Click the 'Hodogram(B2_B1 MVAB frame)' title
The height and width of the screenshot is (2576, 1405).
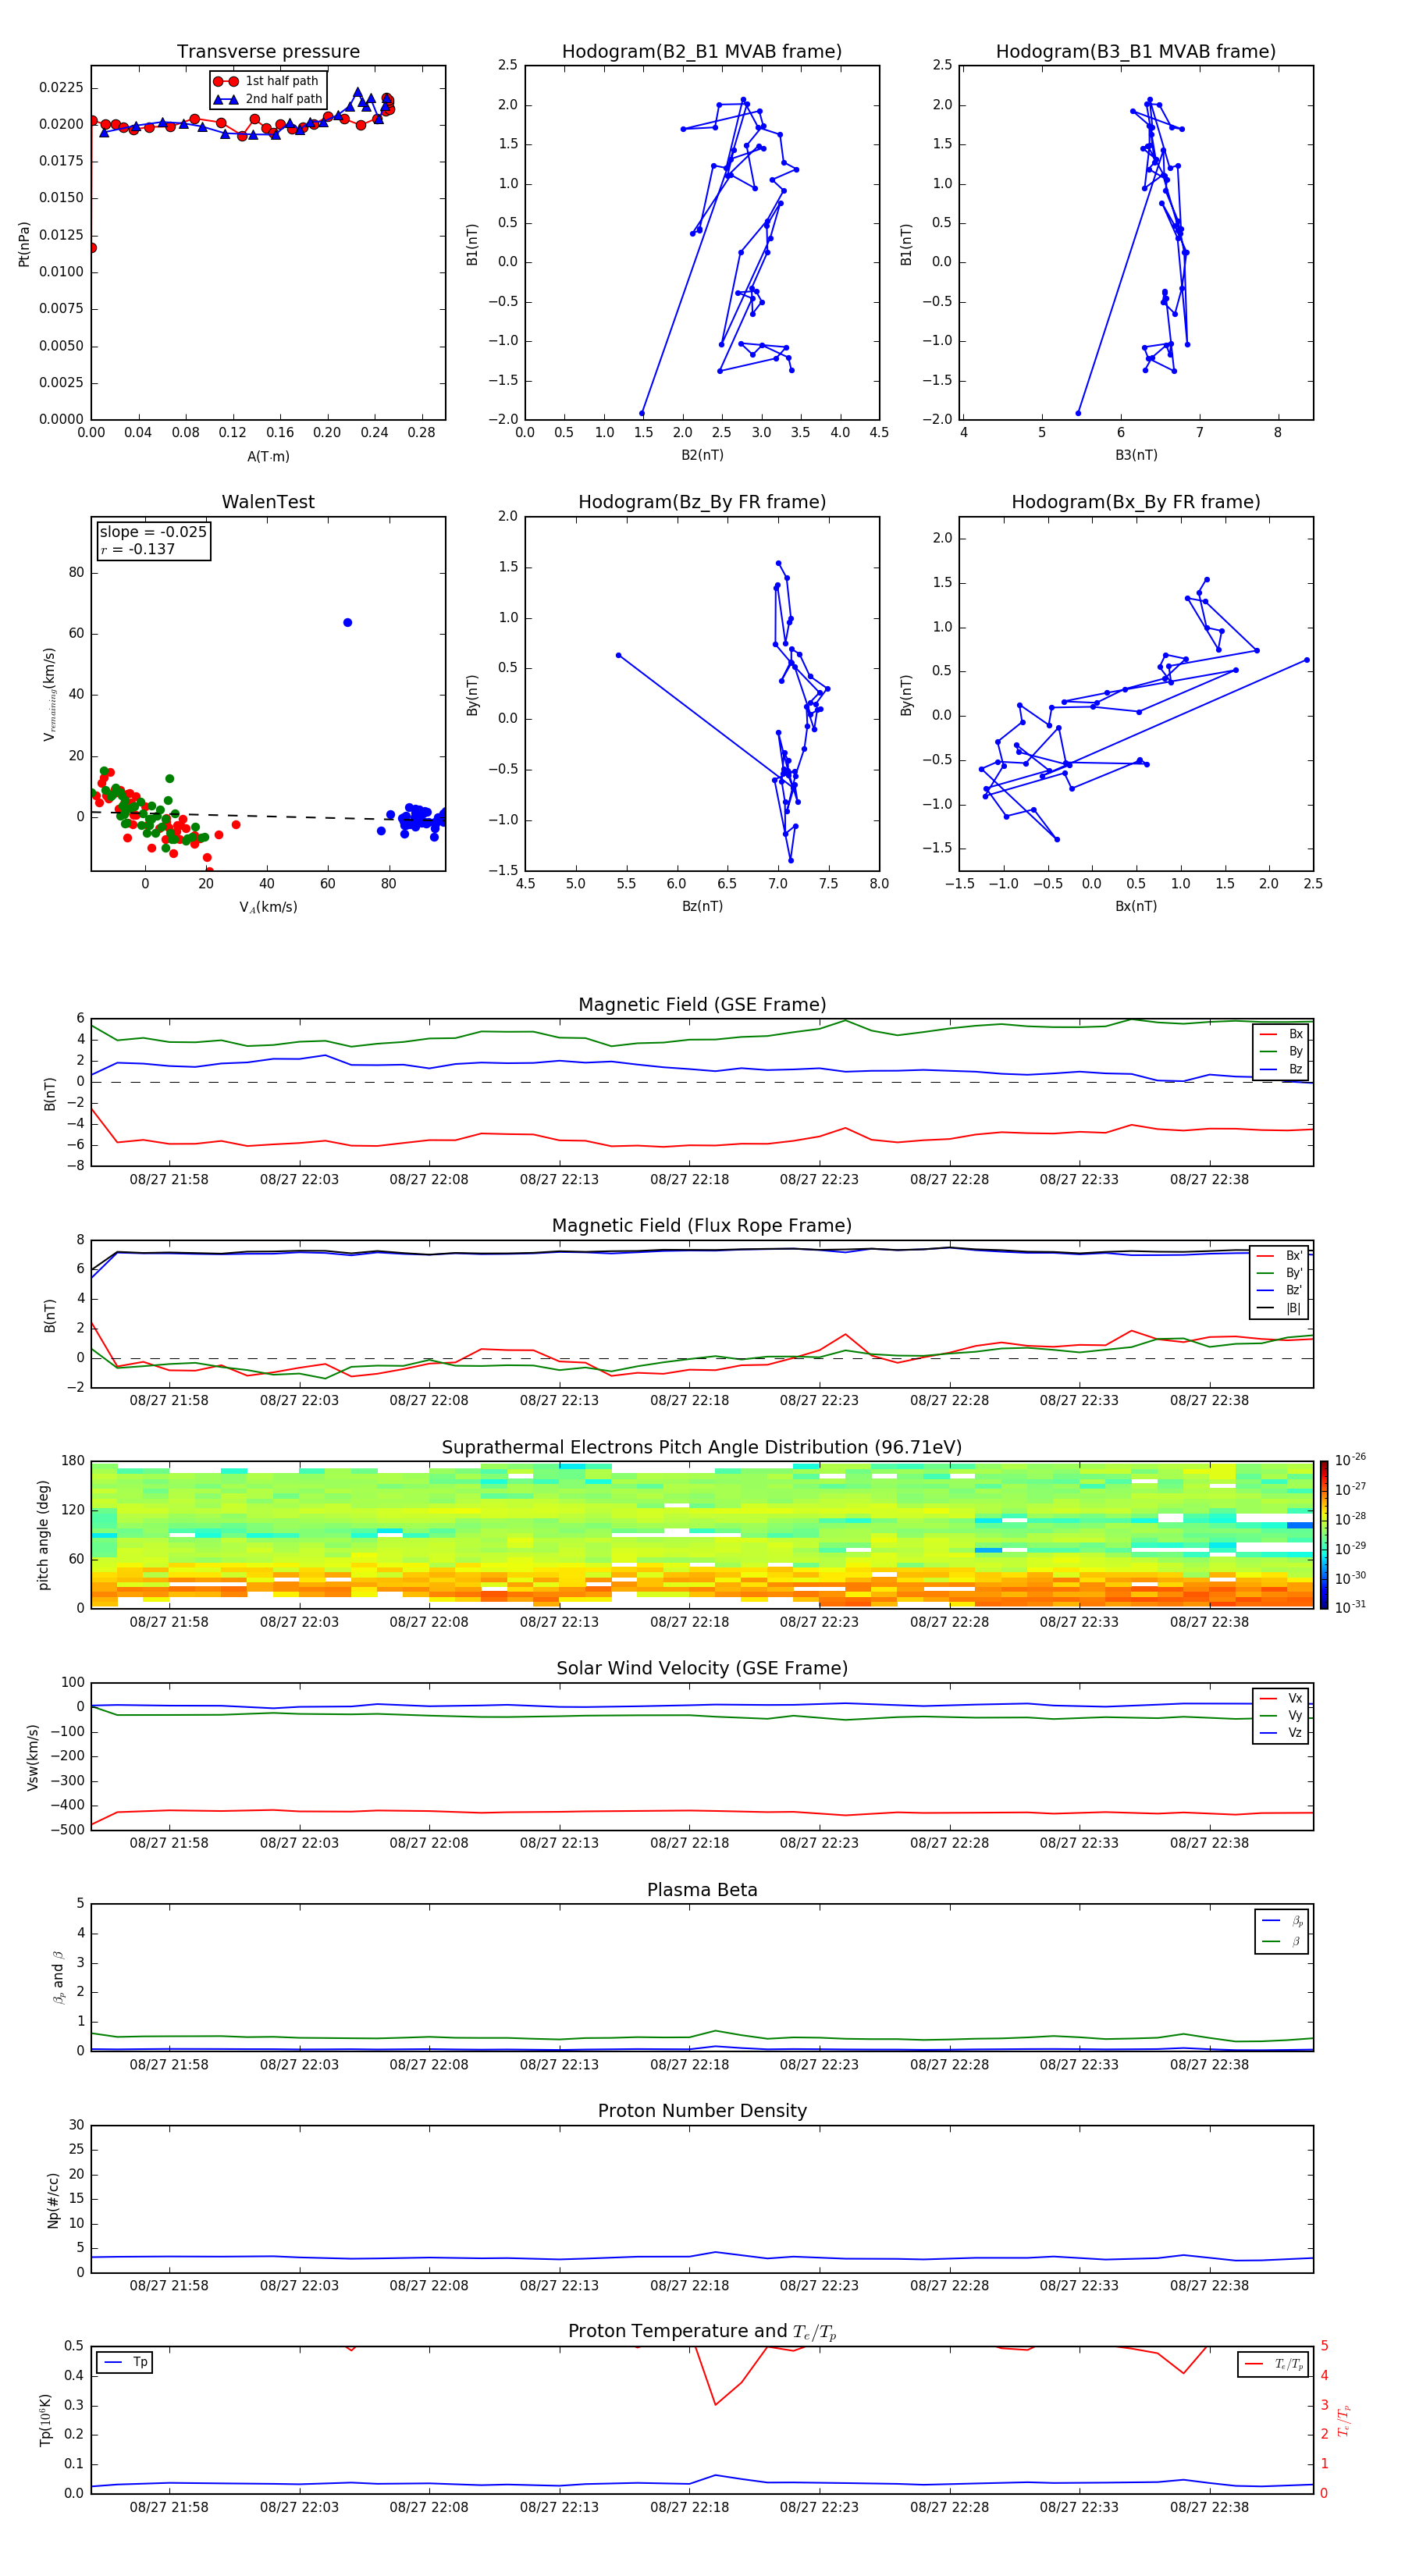pos(702,51)
